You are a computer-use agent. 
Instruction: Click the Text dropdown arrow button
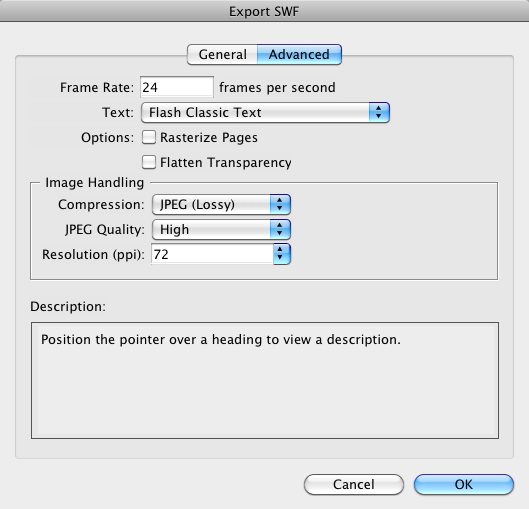click(379, 113)
